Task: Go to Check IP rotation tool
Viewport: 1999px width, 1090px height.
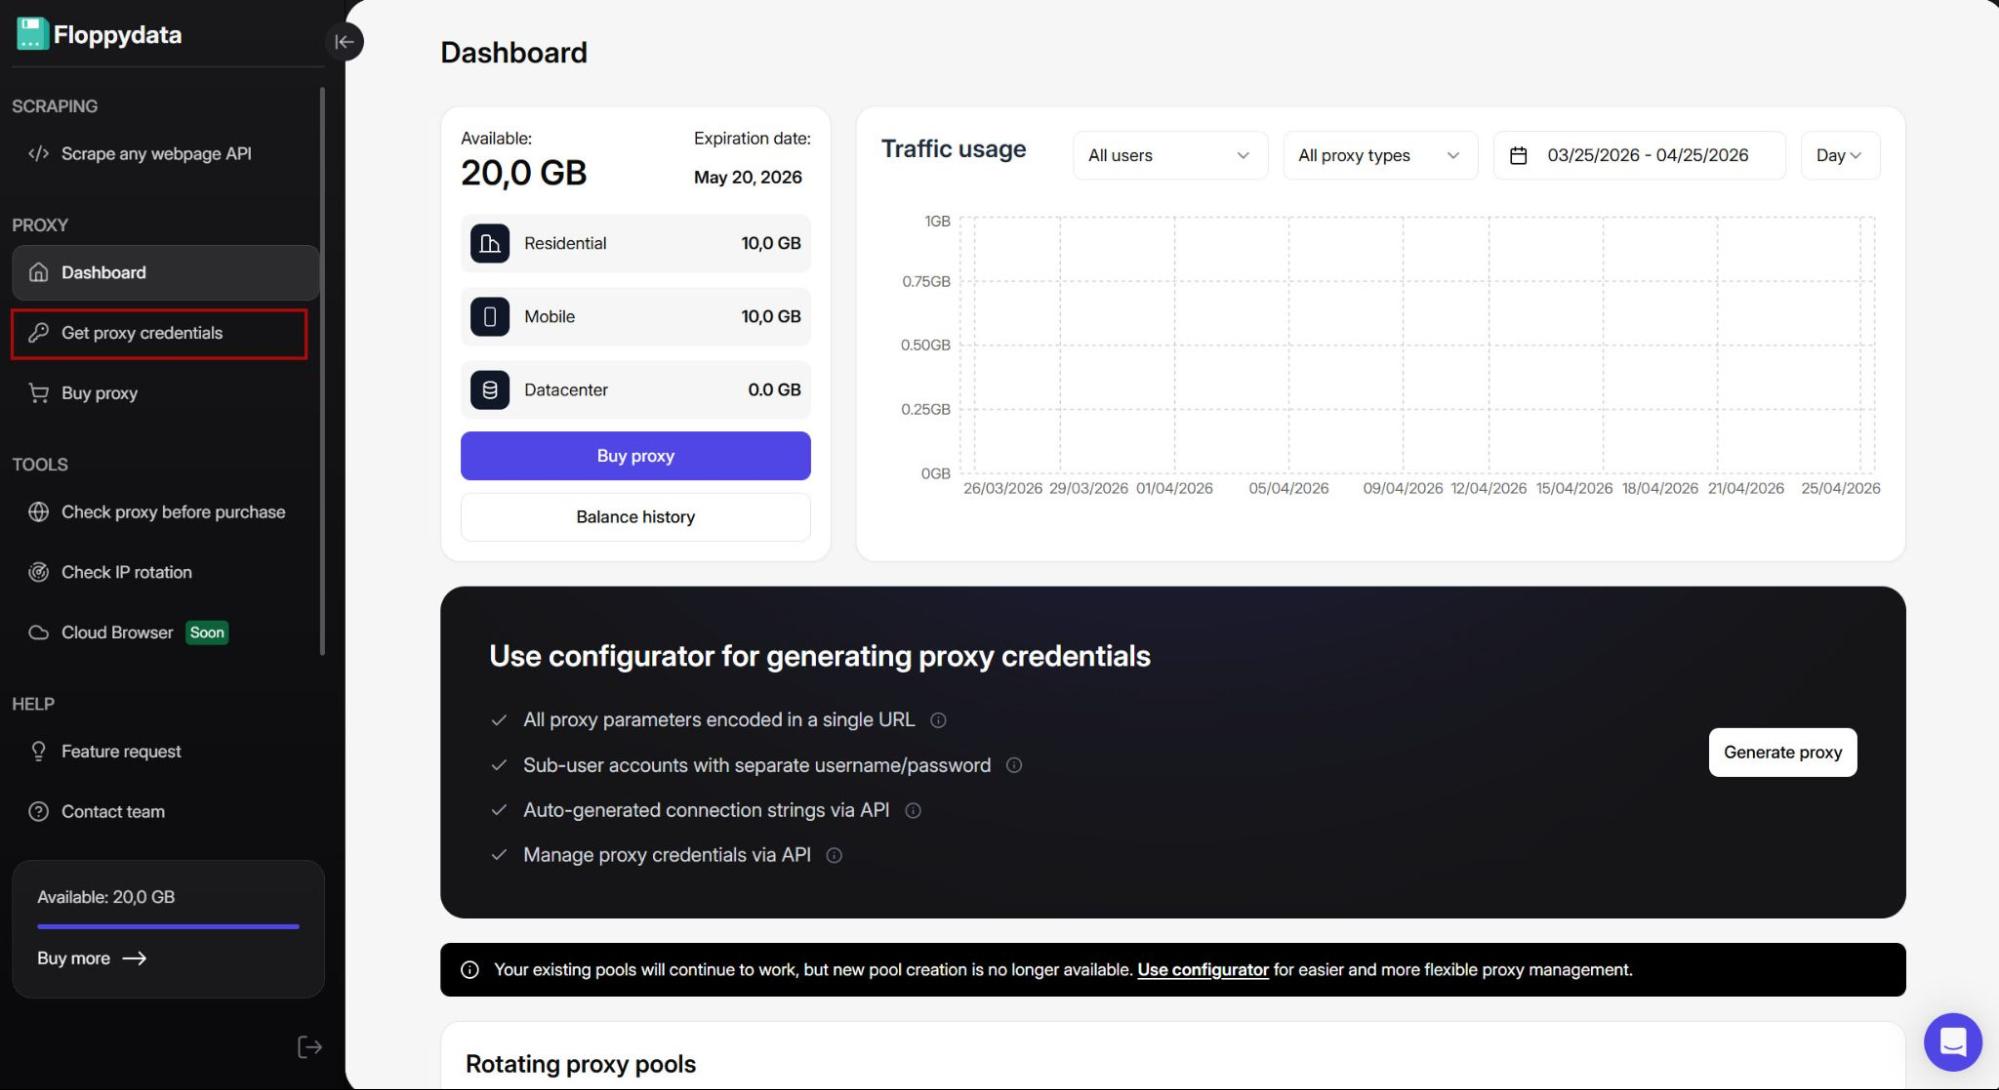Action: coord(126,572)
